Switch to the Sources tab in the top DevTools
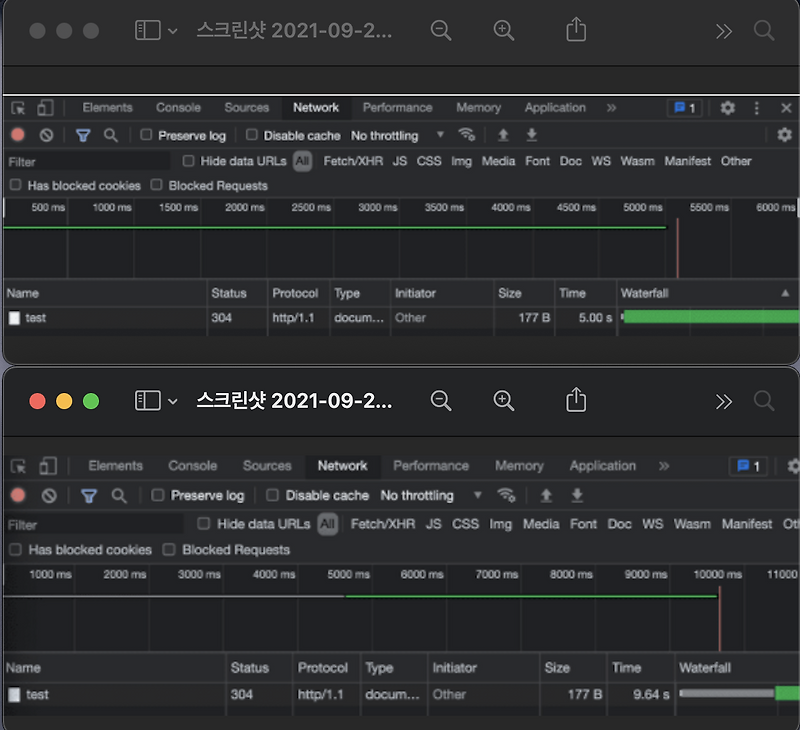This screenshot has height=730, width=800. (x=246, y=108)
